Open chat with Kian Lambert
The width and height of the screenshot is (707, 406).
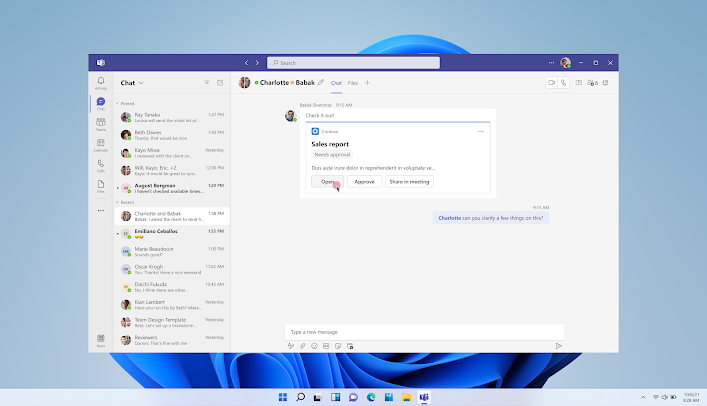click(x=172, y=304)
